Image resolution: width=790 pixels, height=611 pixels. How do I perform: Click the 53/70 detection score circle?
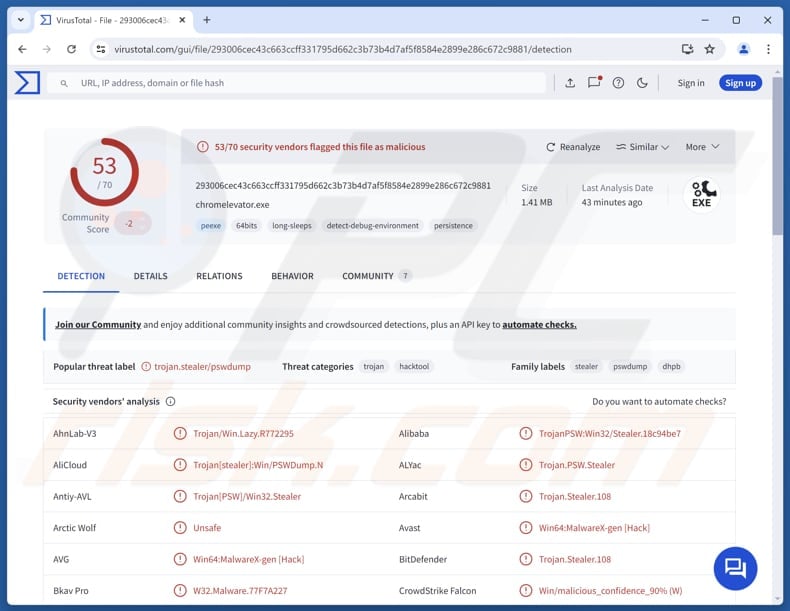(104, 172)
